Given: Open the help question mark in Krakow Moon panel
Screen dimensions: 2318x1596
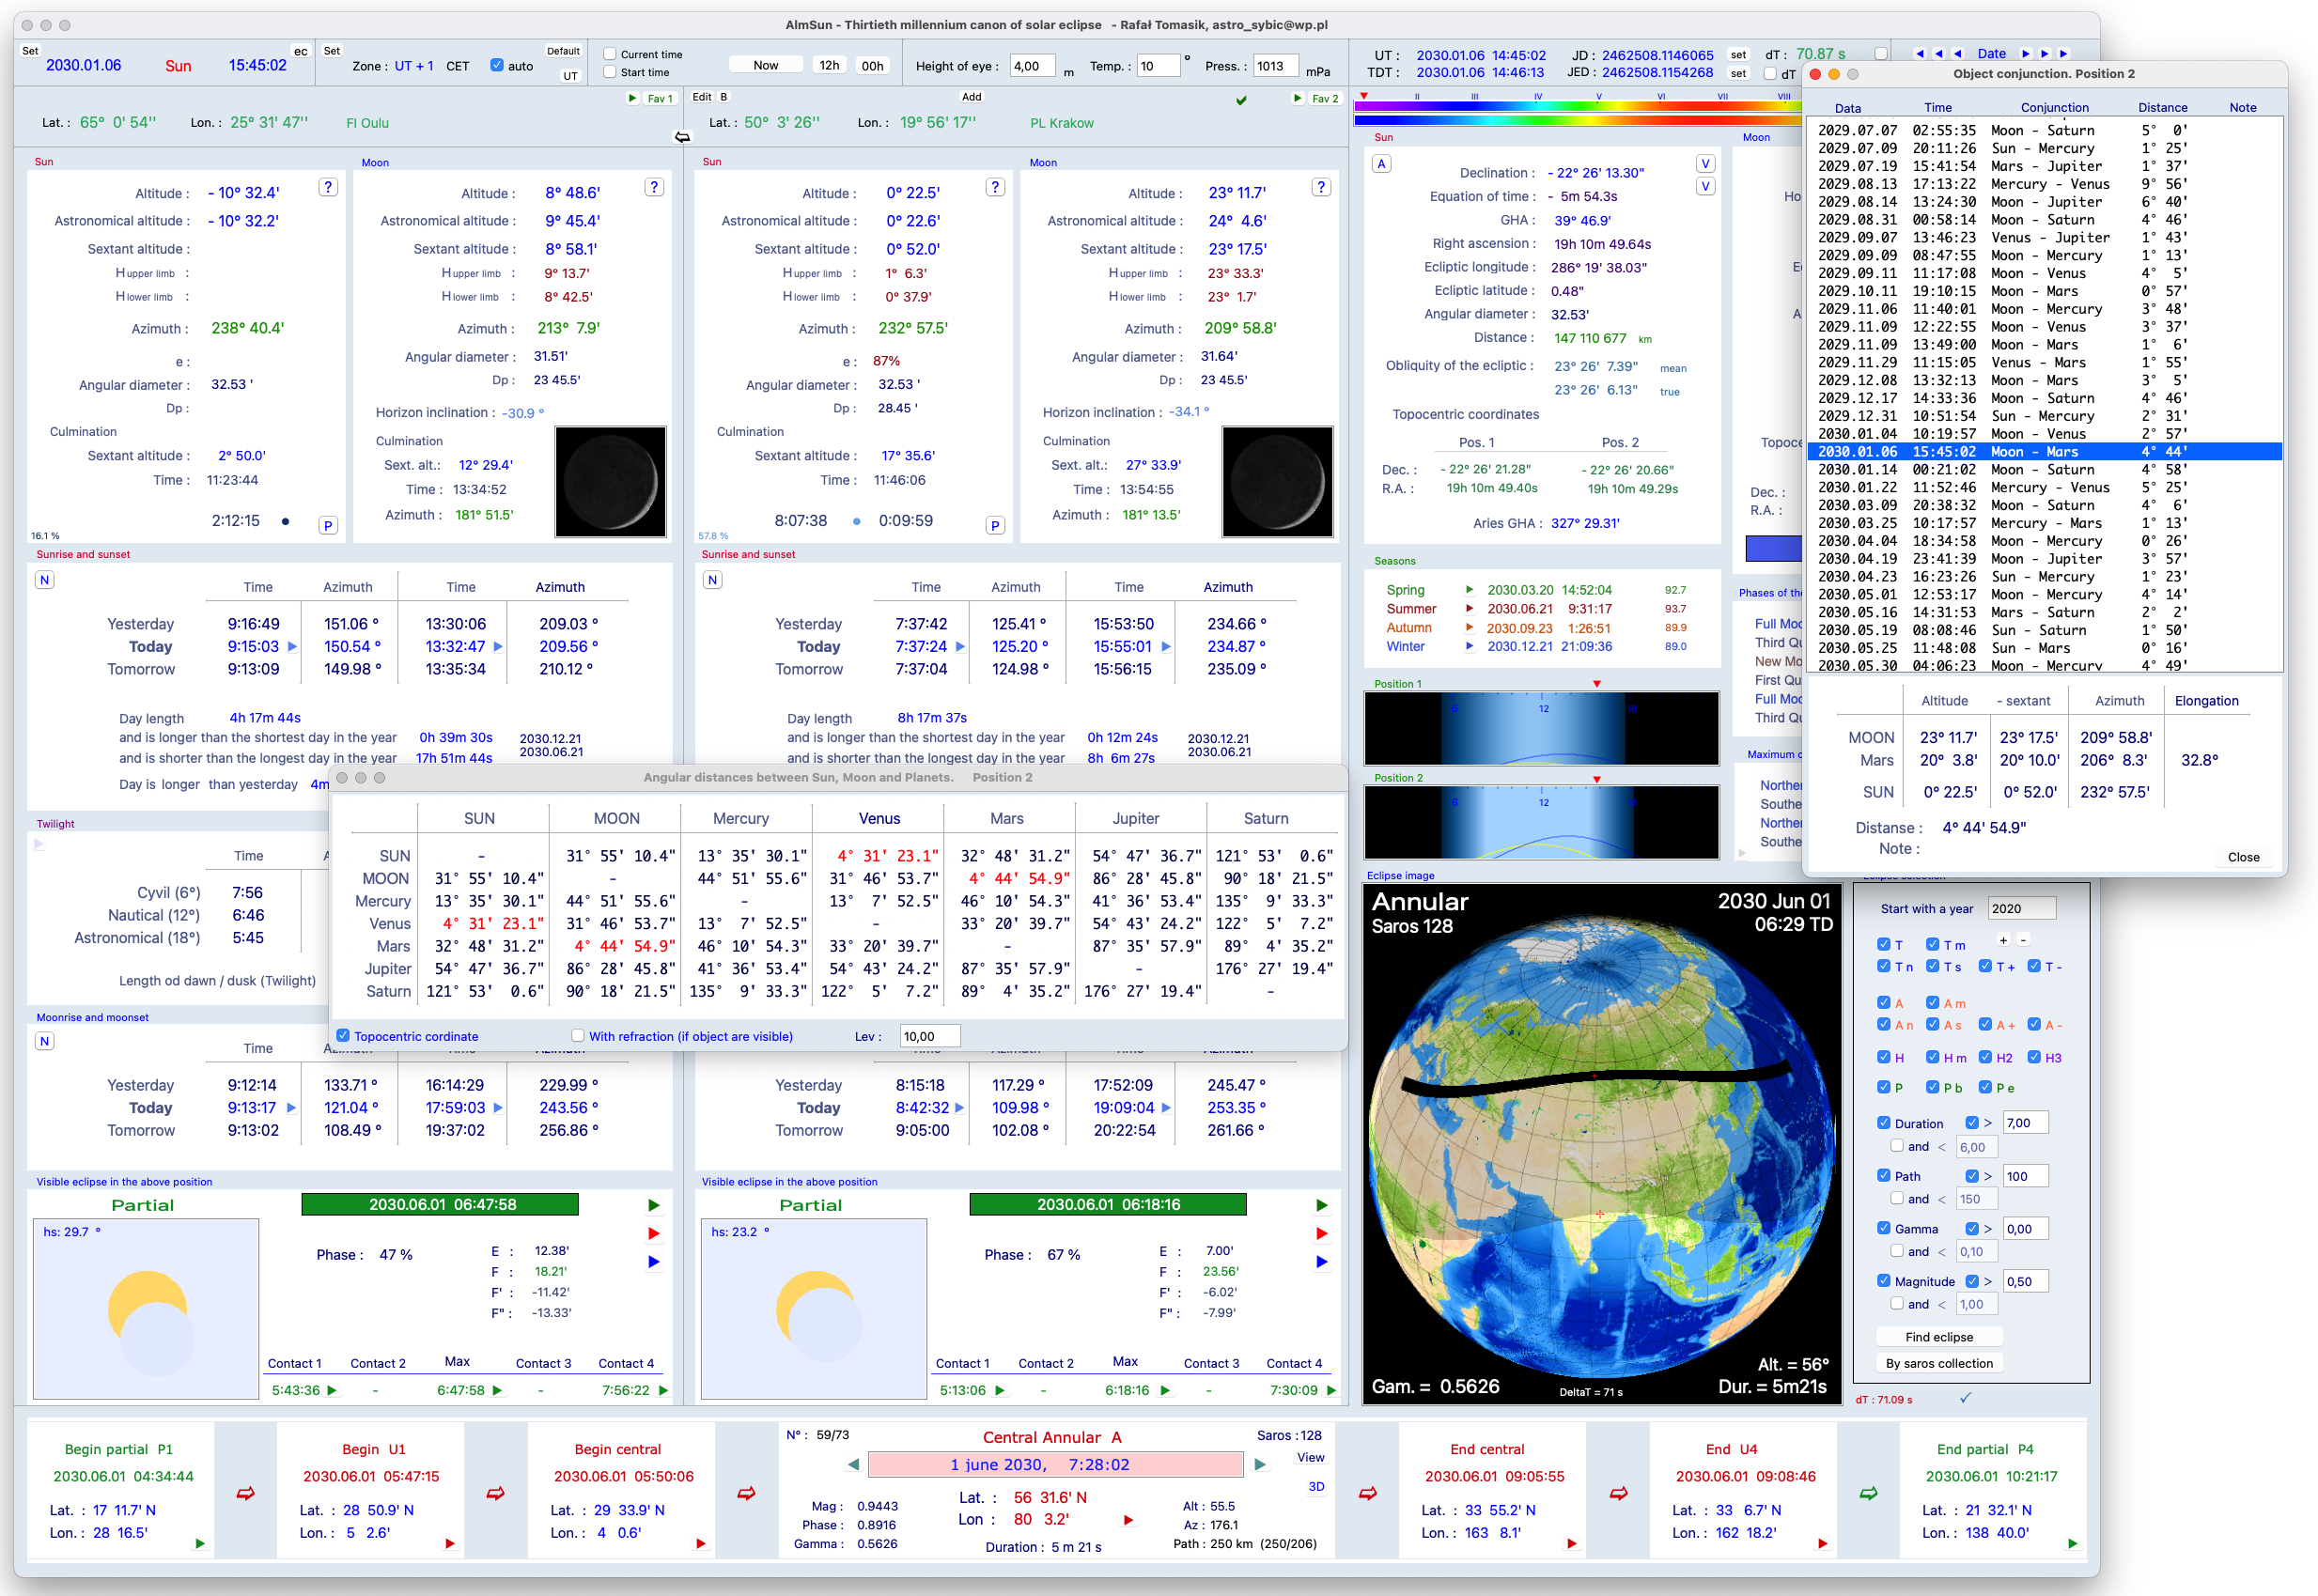Looking at the screenshot, I should coord(1320,187).
